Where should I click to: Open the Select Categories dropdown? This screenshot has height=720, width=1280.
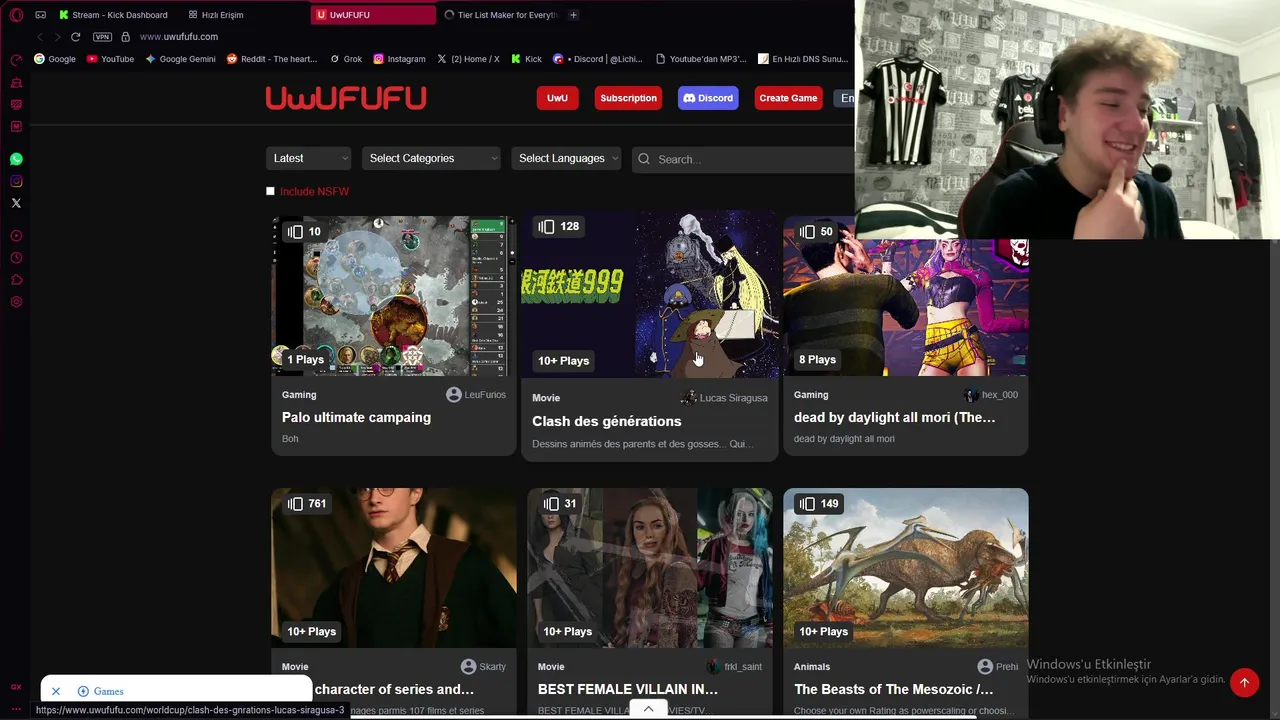(x=431, y=158)
